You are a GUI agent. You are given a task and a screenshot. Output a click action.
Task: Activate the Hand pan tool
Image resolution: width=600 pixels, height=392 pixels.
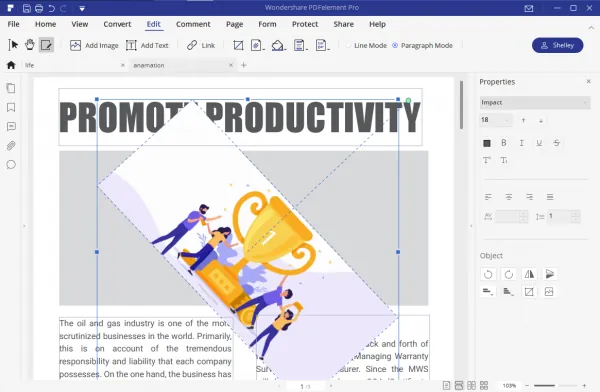tap(29, 45)
